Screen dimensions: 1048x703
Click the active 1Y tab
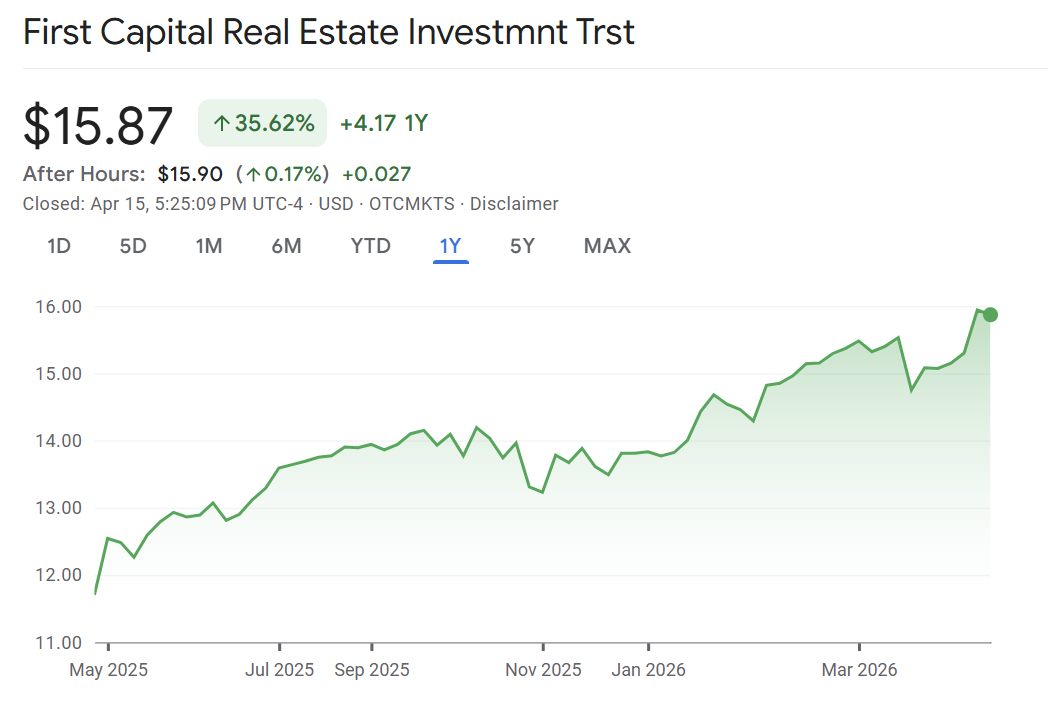450,246
